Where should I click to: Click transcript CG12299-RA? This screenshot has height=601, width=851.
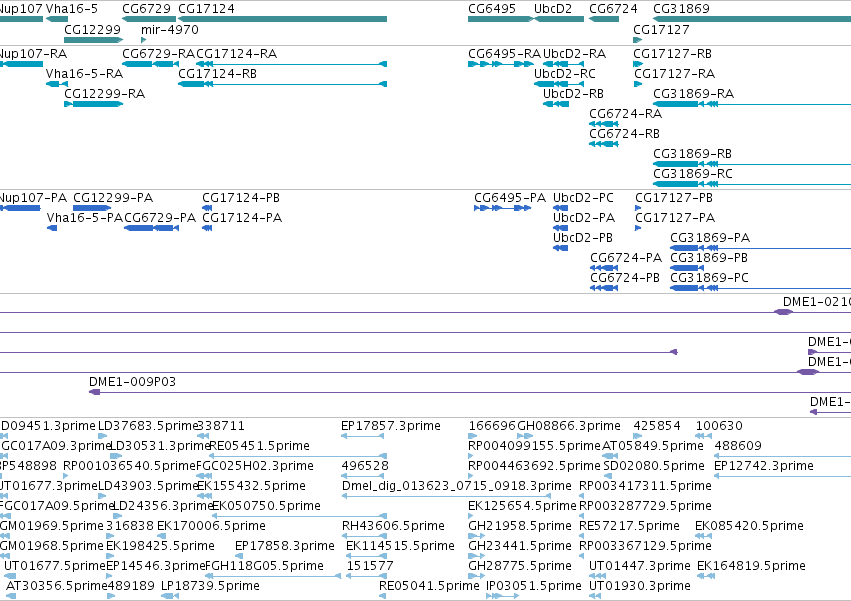coord(93,104)
